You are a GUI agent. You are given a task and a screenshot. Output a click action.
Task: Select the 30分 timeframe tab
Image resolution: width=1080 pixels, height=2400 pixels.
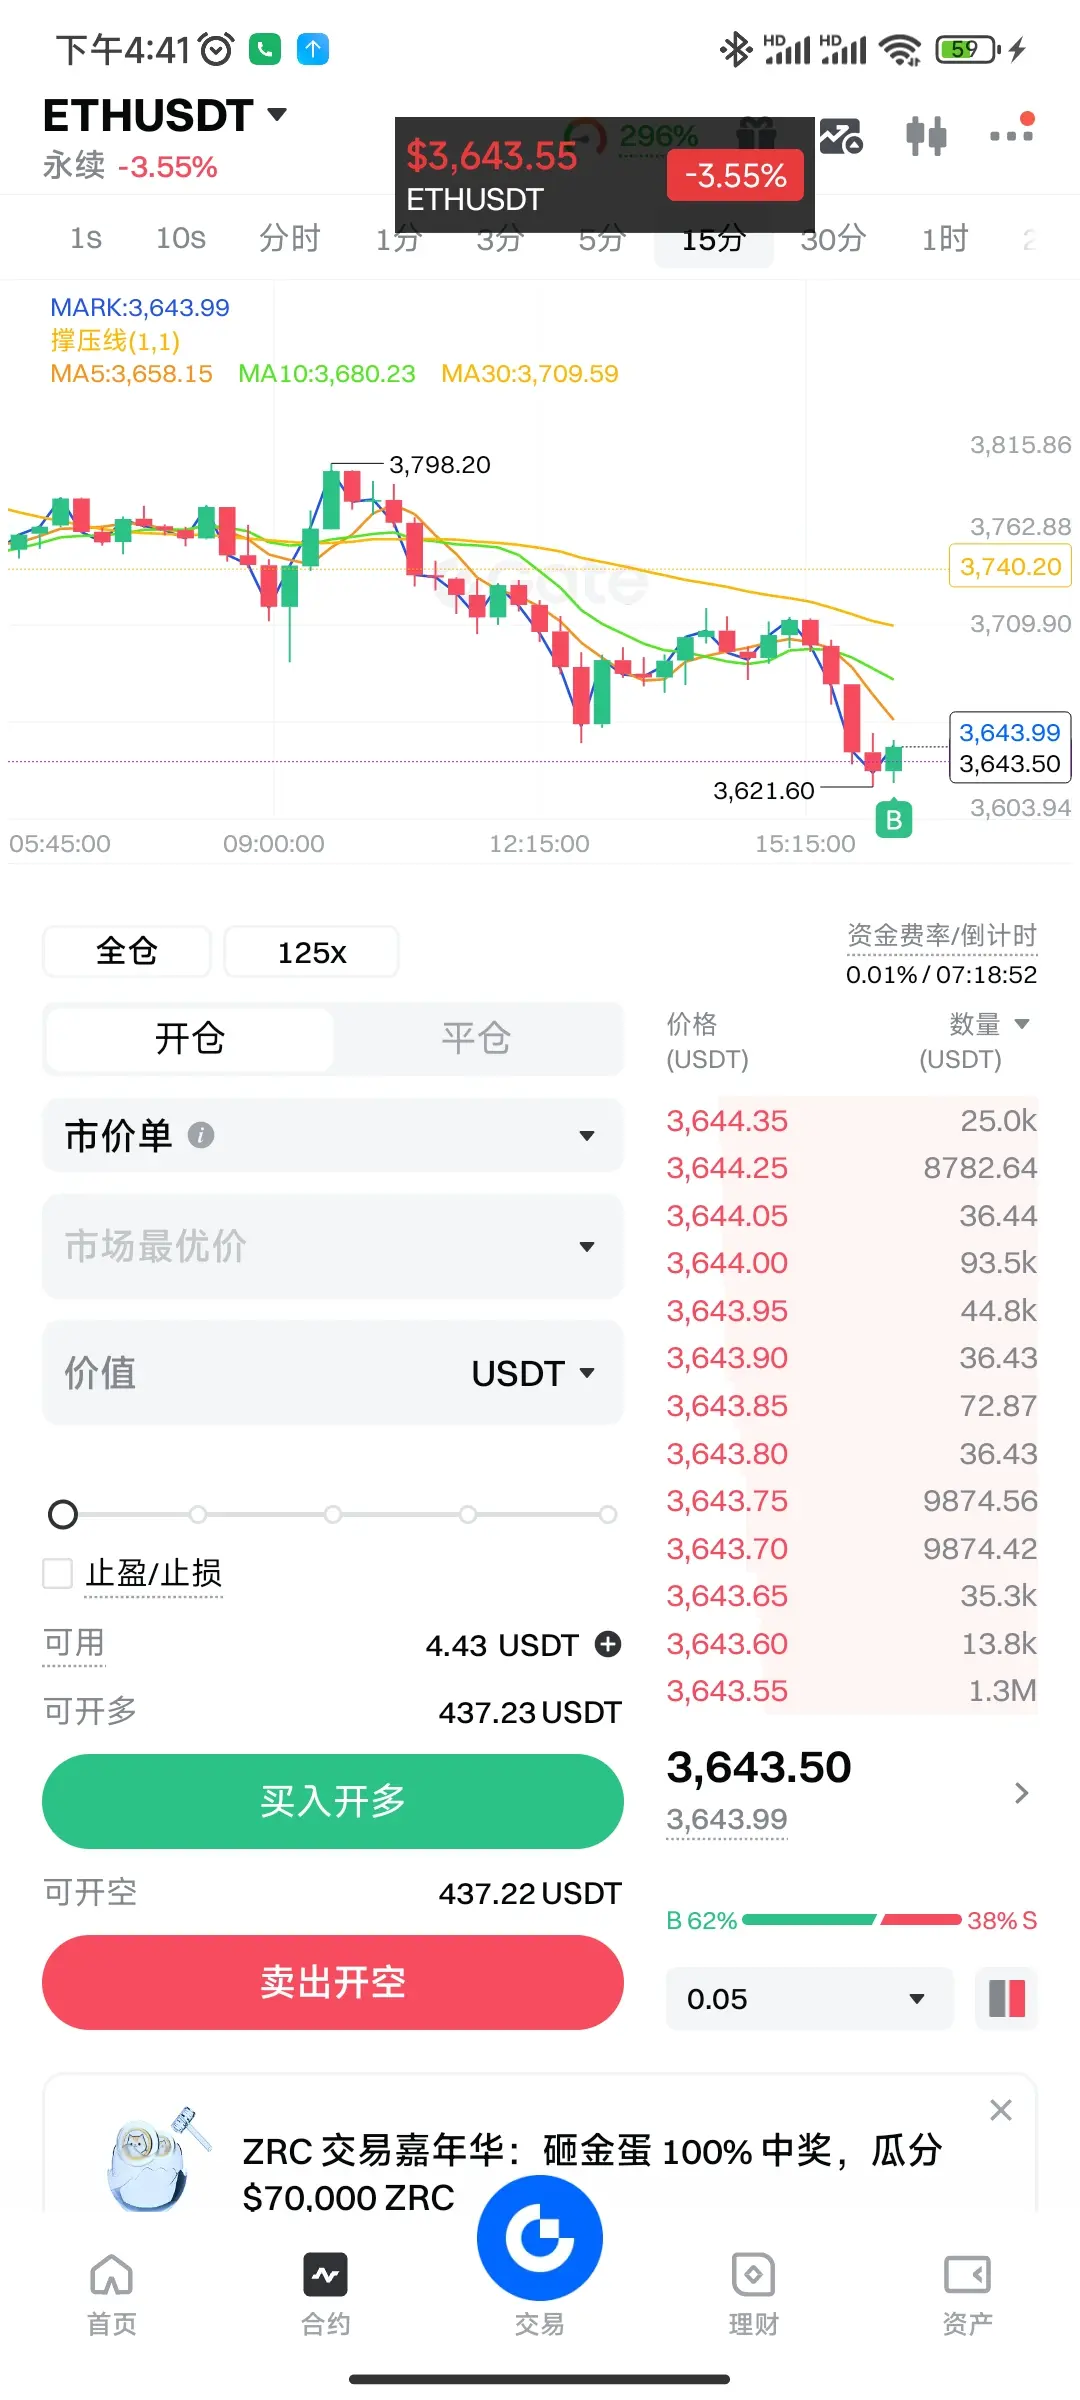click(x=833, y=239)
